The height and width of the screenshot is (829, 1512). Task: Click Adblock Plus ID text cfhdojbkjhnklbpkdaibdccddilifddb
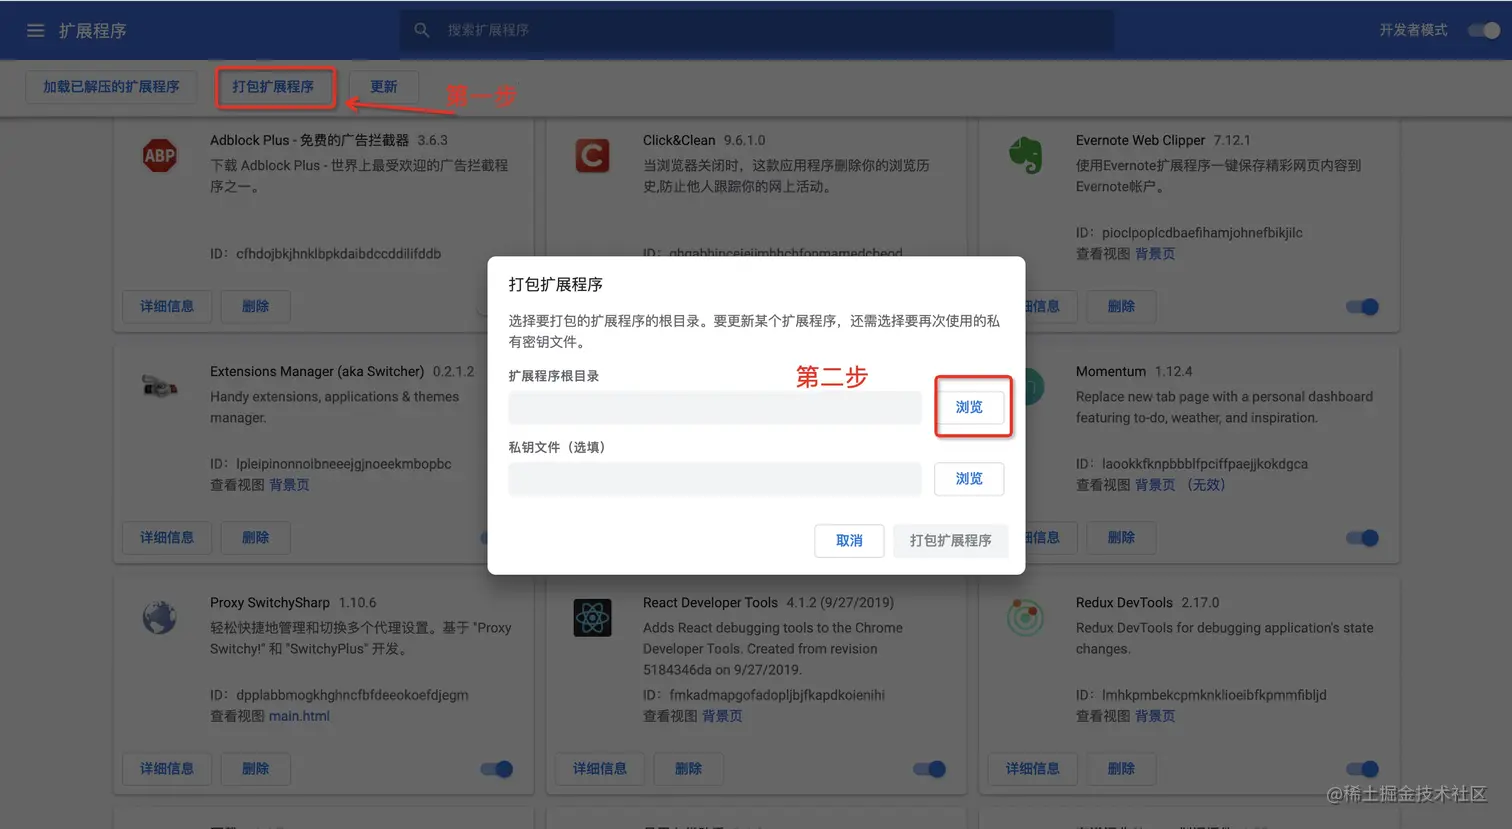pyautogui.click(x=338, y=254)
